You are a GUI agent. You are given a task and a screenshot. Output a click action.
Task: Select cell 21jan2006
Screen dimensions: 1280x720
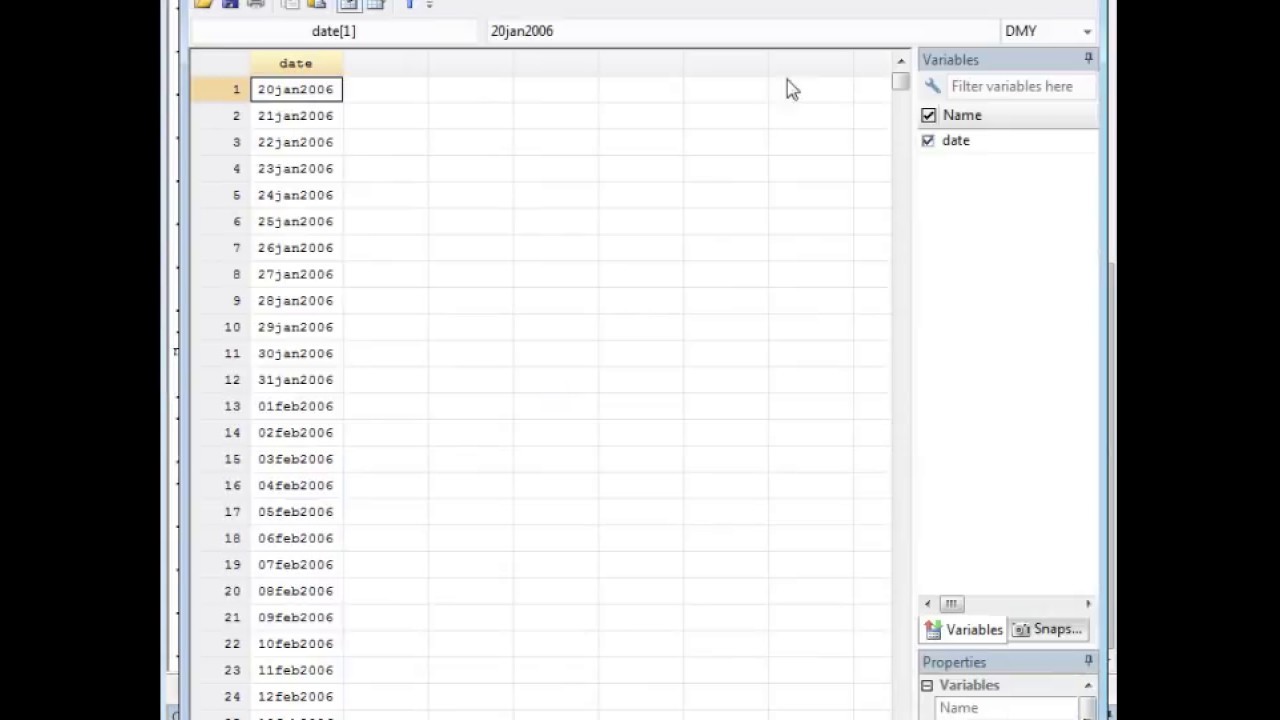click(296, 116)
